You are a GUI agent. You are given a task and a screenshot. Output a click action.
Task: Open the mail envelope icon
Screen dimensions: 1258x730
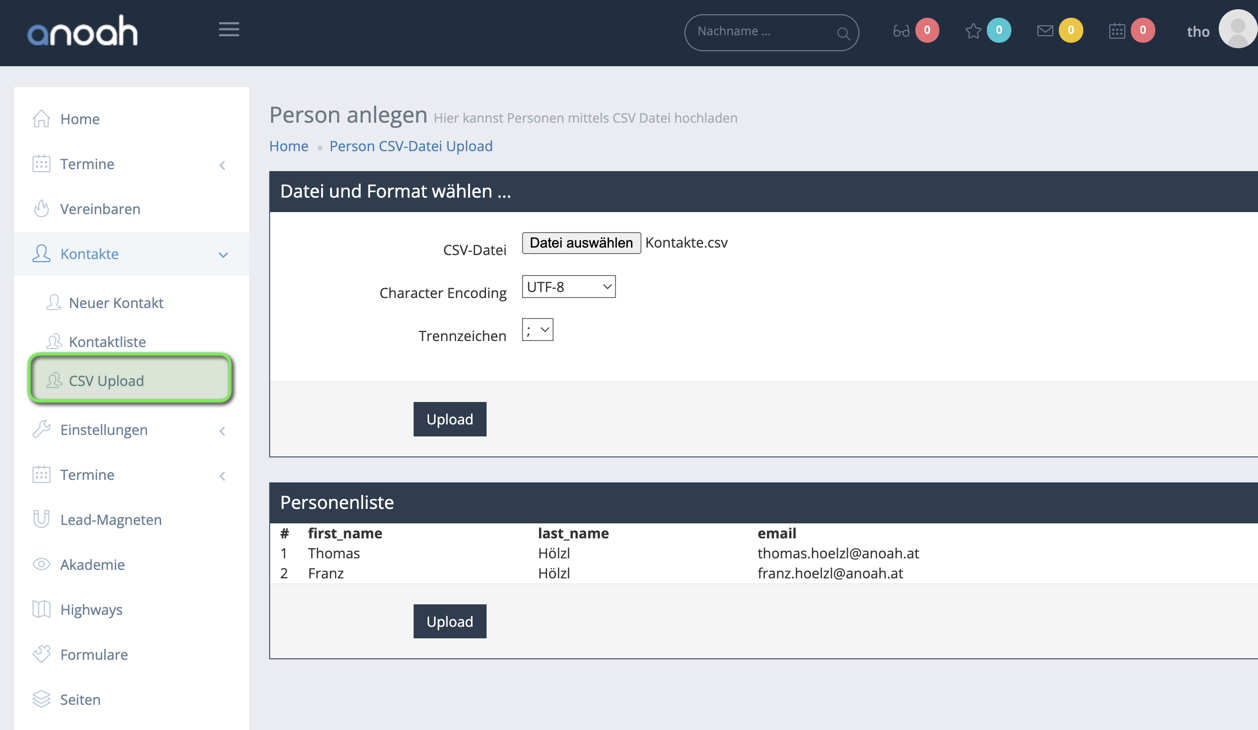coord(1045,31)
